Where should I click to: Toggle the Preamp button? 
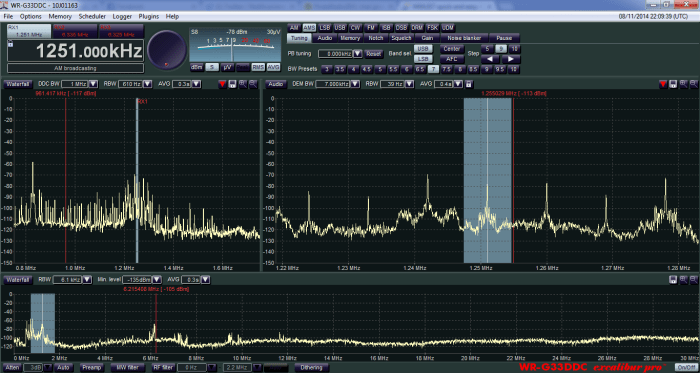pyautogui.click(x=92, y=368)
